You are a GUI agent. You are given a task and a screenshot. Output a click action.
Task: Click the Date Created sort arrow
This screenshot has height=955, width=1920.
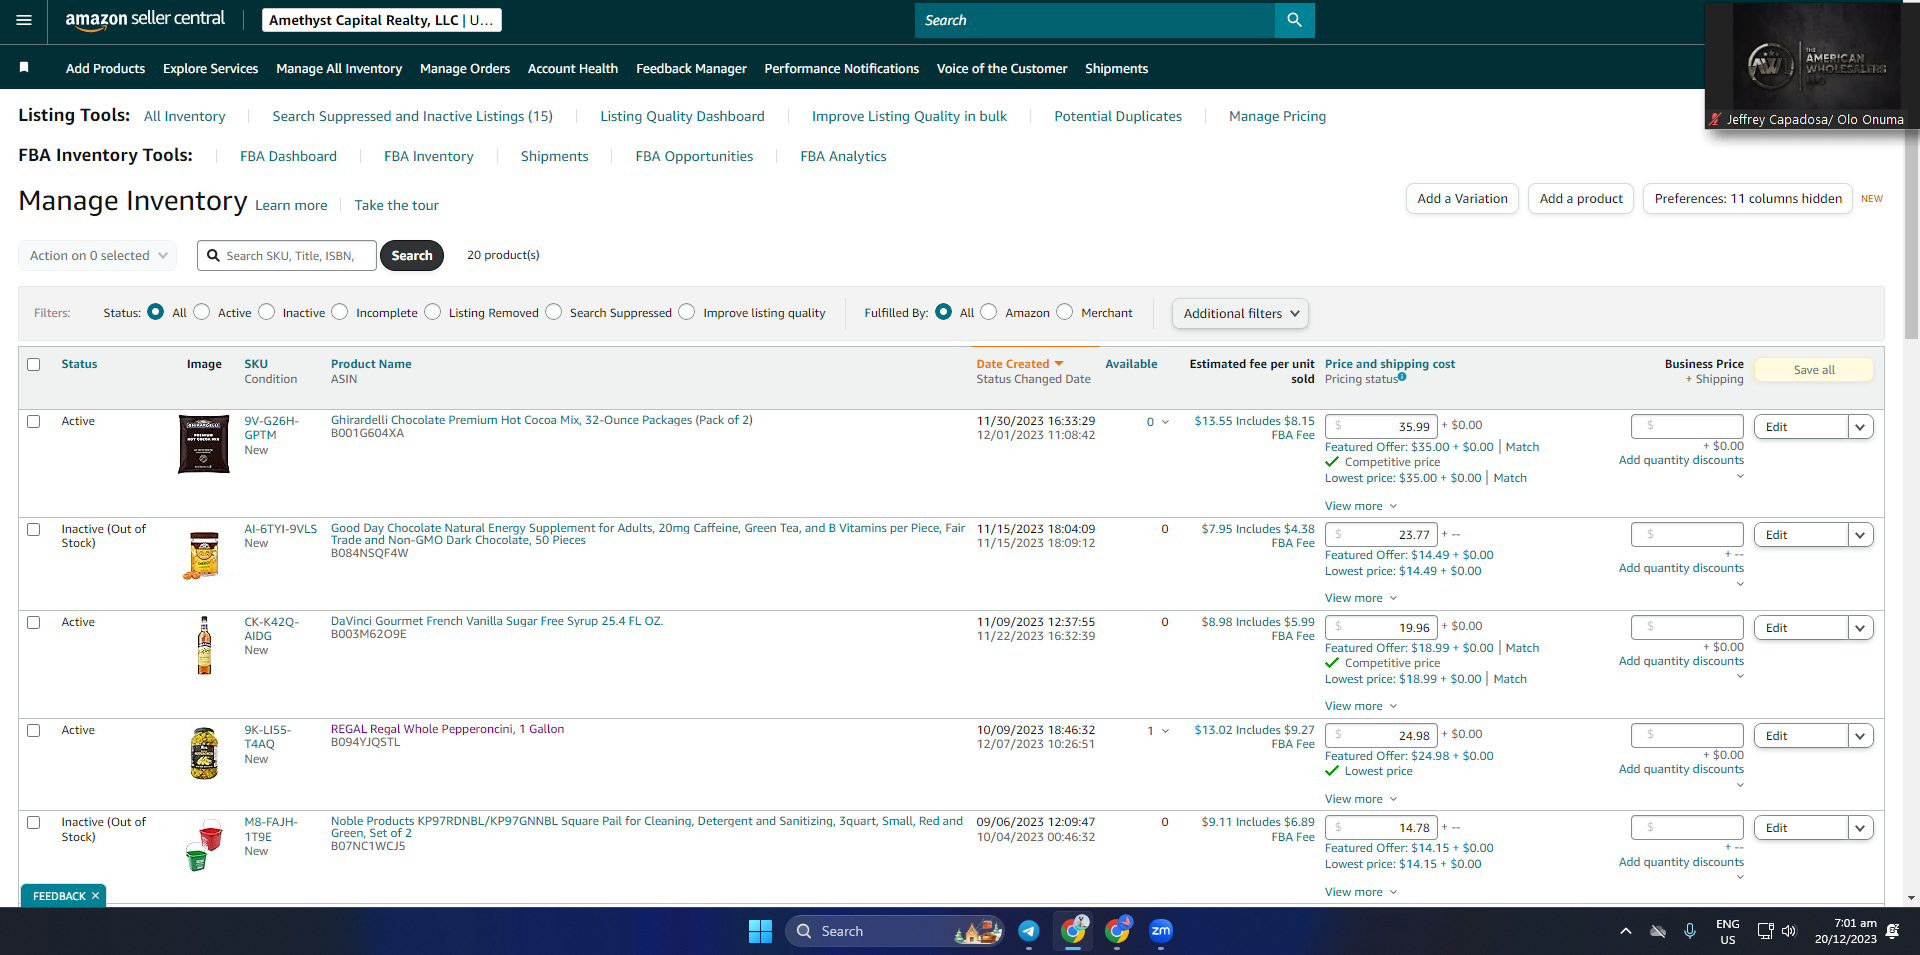click(x=1059, y=364)
